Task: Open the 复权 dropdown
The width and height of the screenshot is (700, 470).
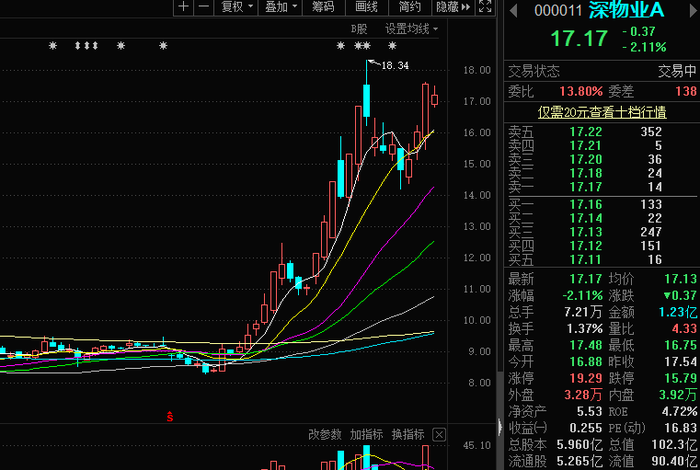Action: [237, 7]
